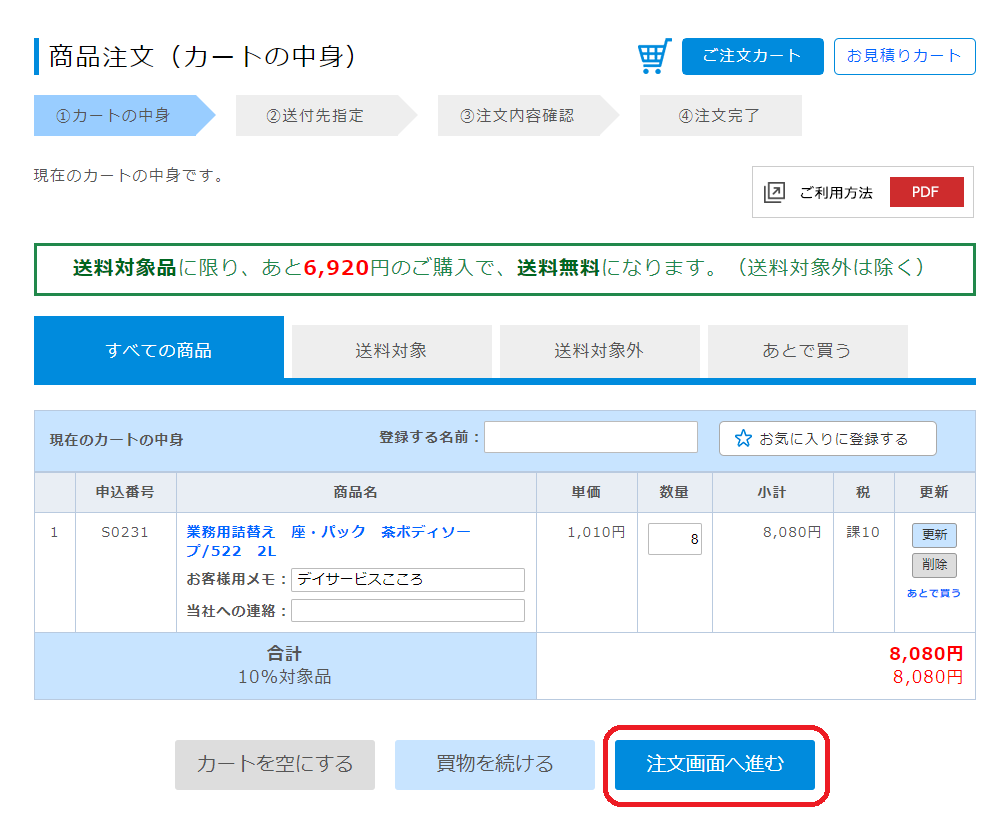The height and width of the screenshot is (815, 1003).
Task: Switch to the お見積りカート estimate cart
Action: point(904,56)
